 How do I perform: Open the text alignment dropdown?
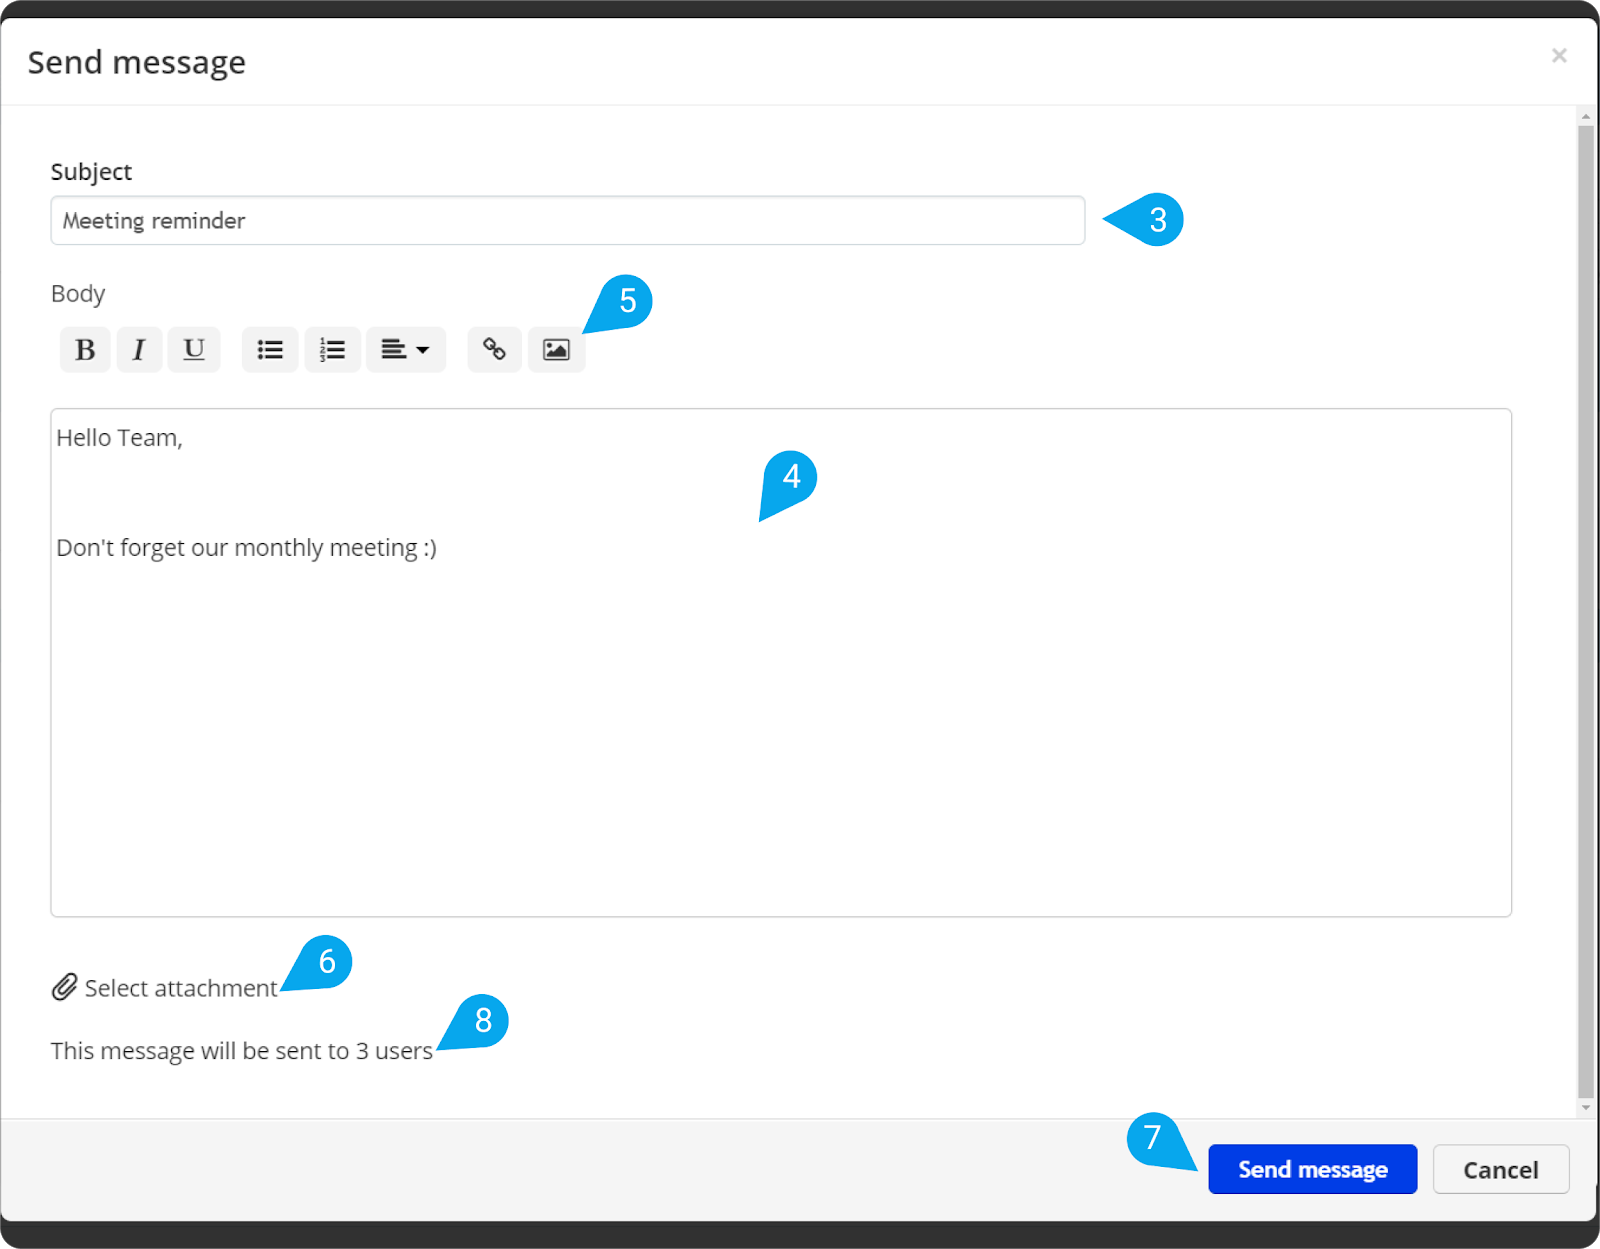[x=405, y=349]
